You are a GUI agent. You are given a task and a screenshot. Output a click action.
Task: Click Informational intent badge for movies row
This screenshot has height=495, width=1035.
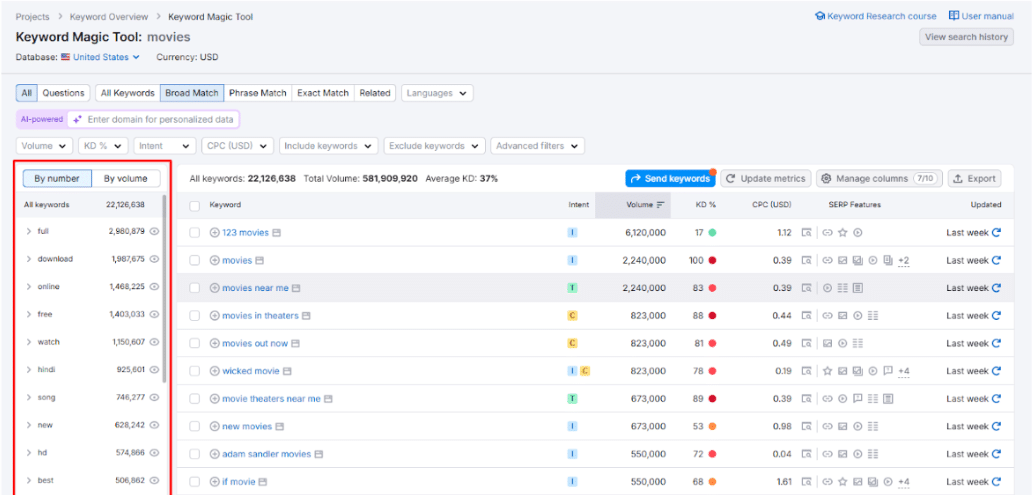click(572, 260)
